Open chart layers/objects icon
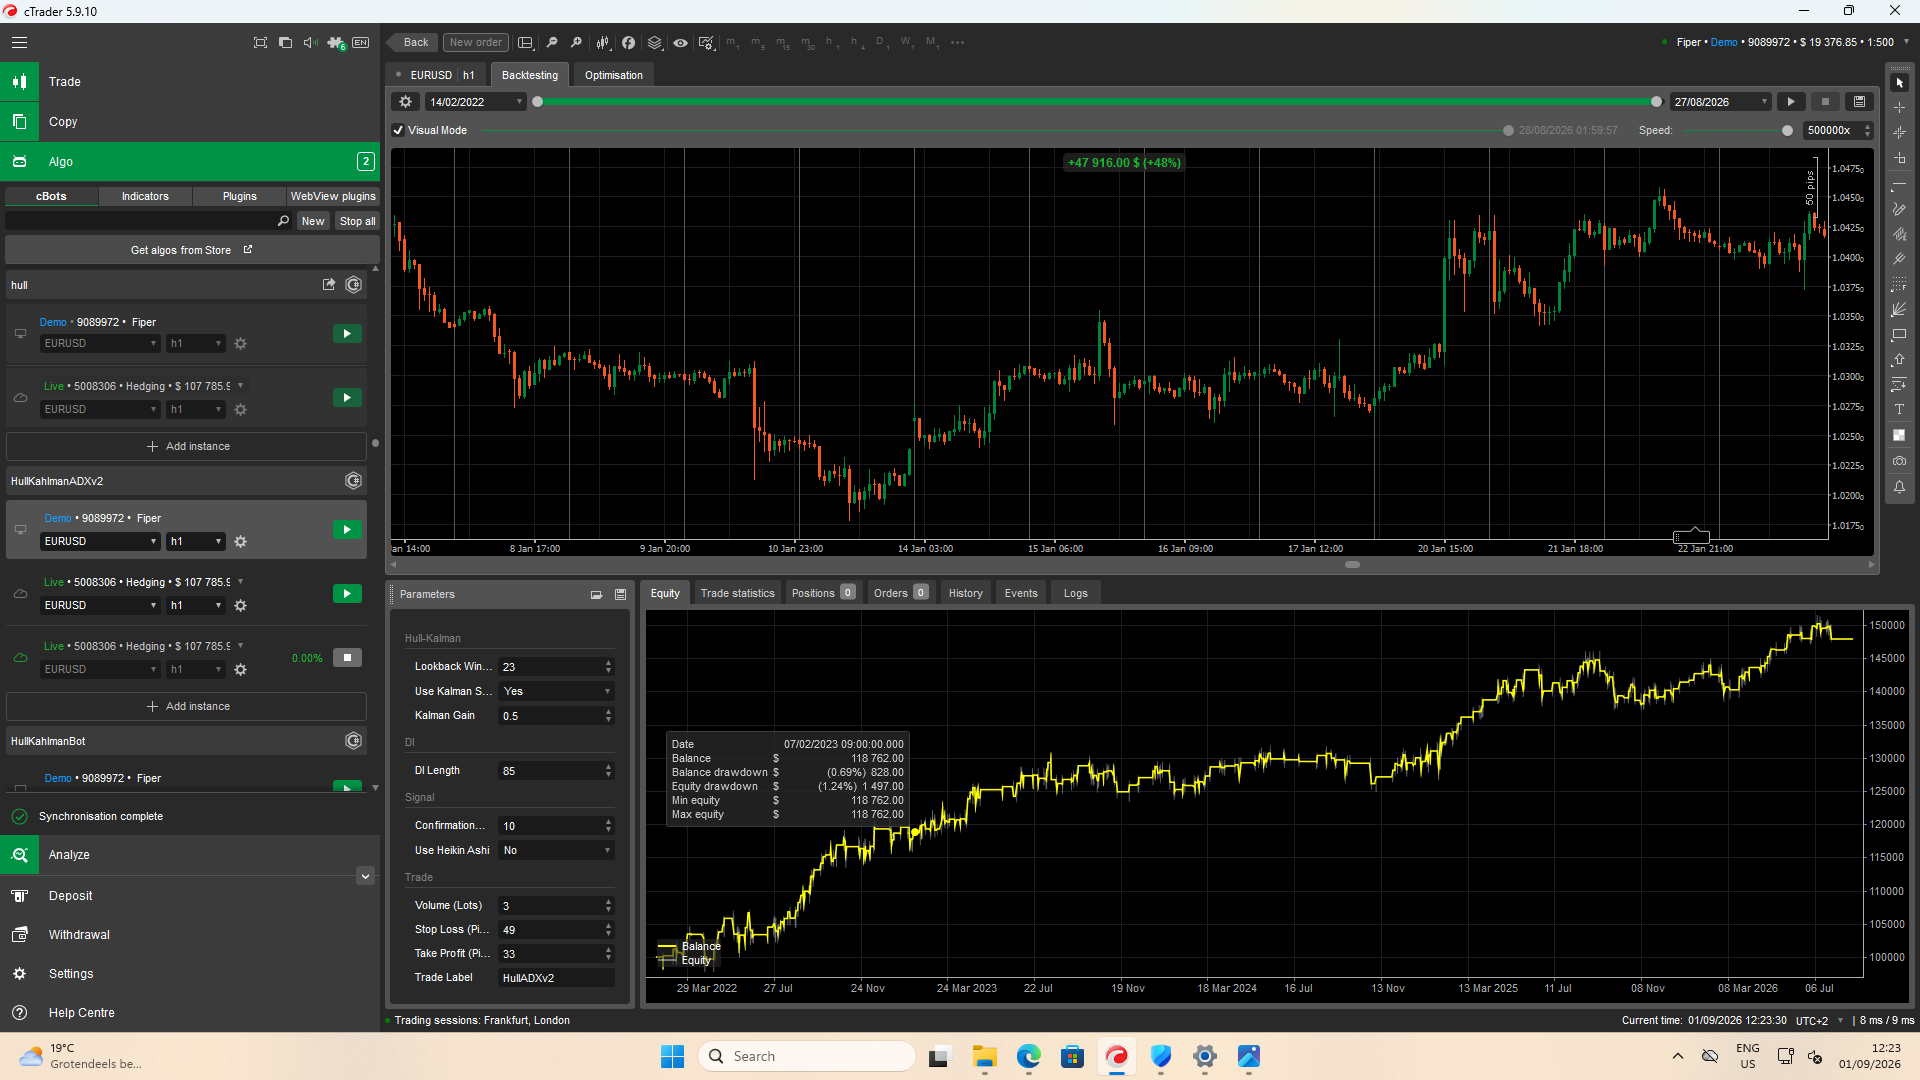The image size is (1920, 1080). 655,42
